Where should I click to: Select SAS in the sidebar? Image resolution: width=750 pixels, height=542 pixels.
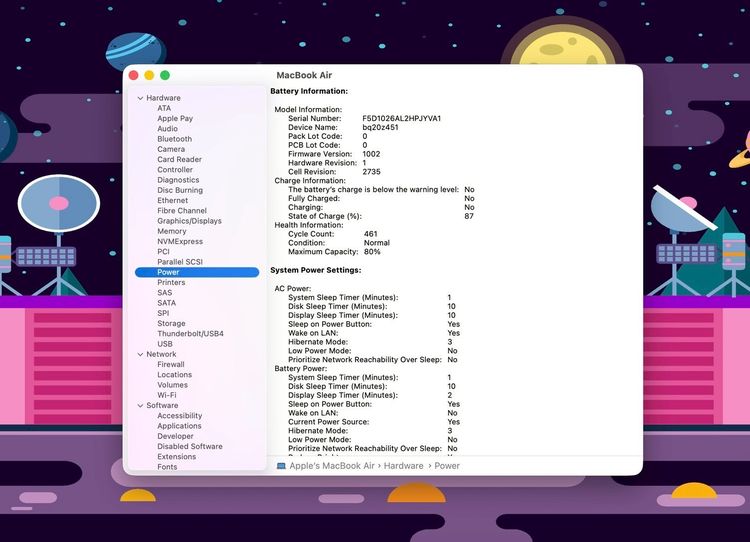[165, 293]
